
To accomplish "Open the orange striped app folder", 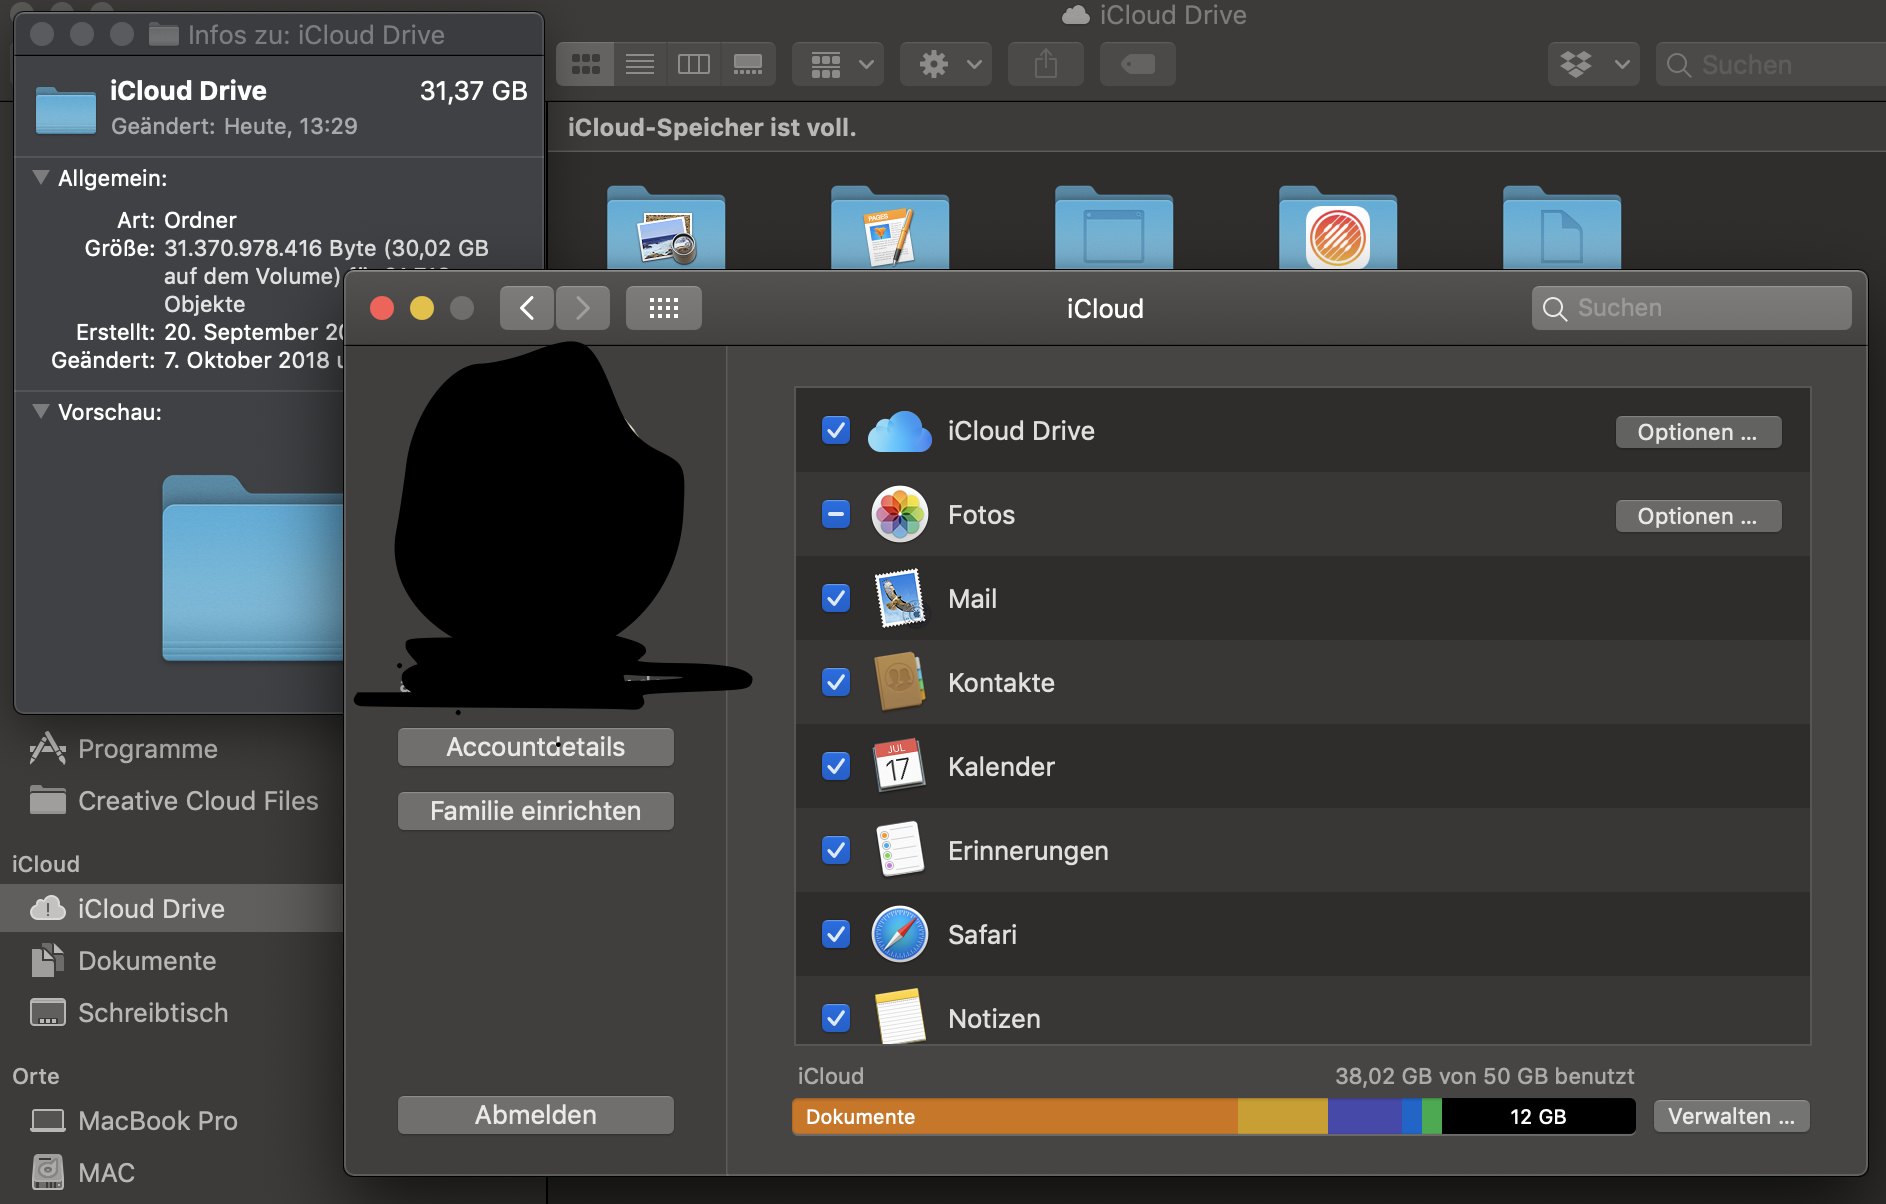I will [1338, 228].
